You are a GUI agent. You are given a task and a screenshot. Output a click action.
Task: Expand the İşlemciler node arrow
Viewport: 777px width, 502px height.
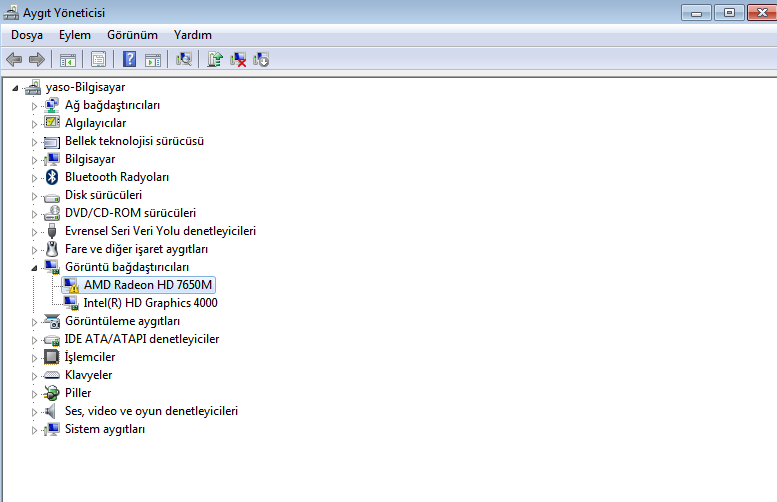[x=34, y=358]
